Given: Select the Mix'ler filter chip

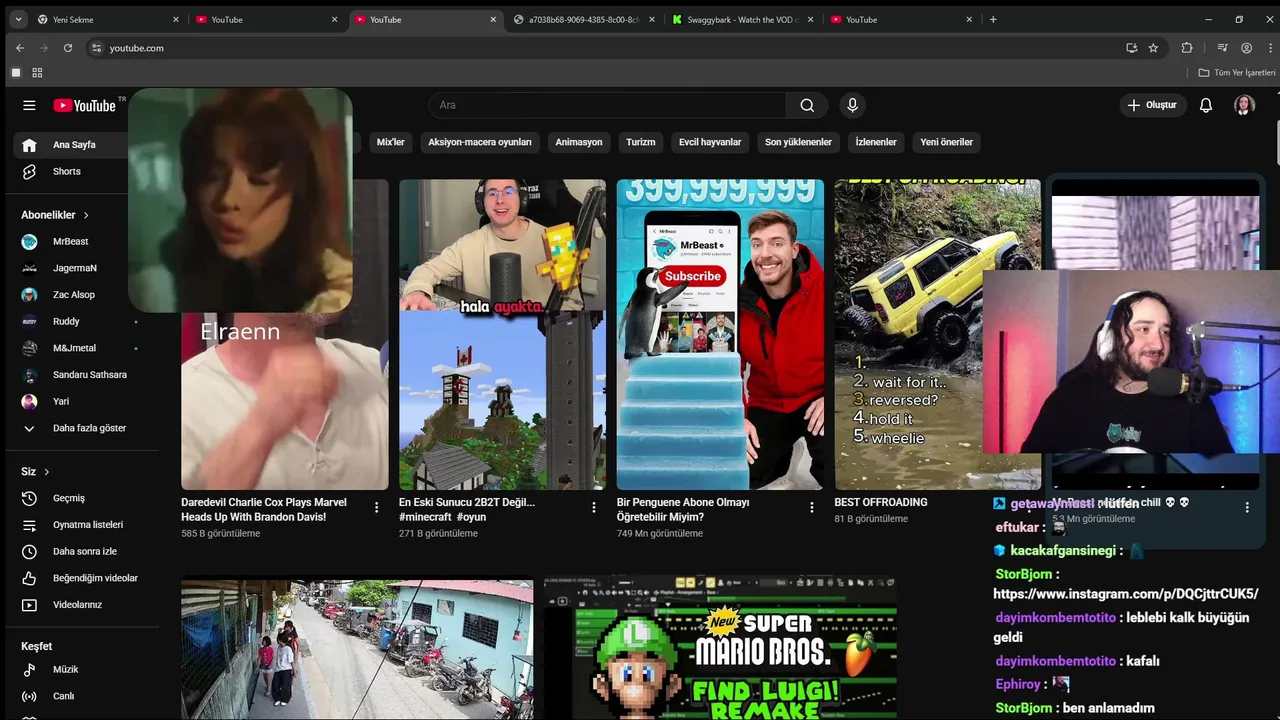Looking at the screenshot, I should [x=390, y=142].
